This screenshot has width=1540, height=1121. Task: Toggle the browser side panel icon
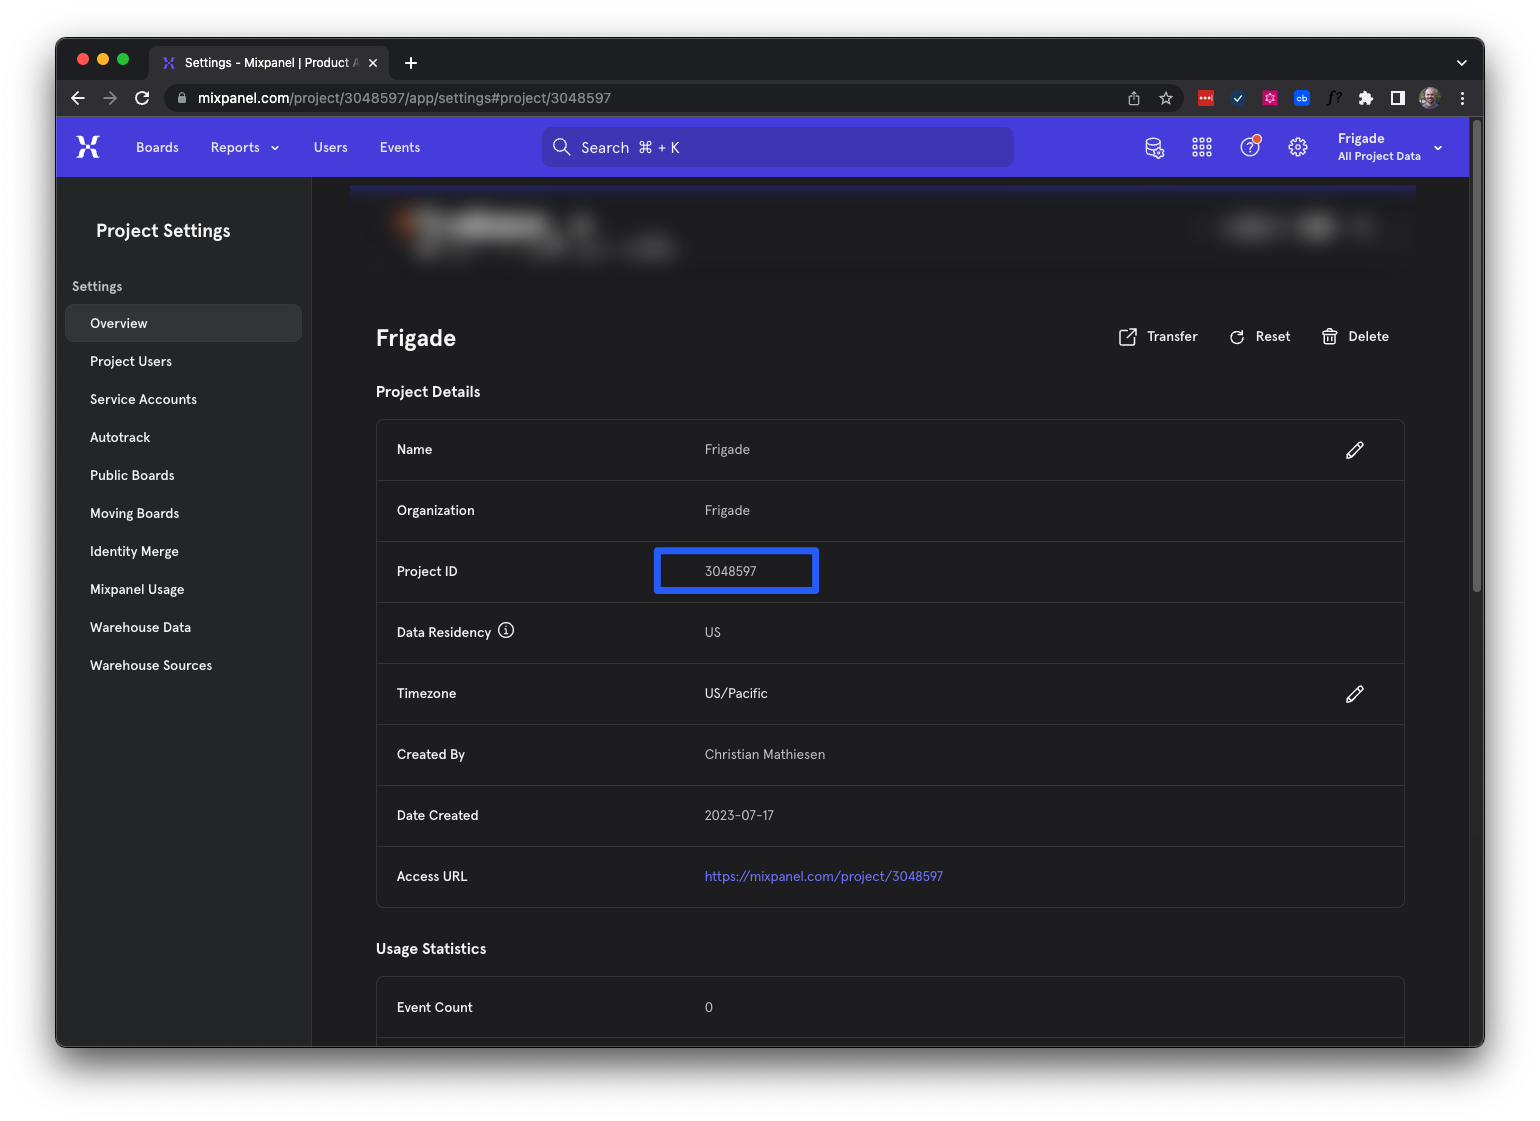click(1398, 98)
